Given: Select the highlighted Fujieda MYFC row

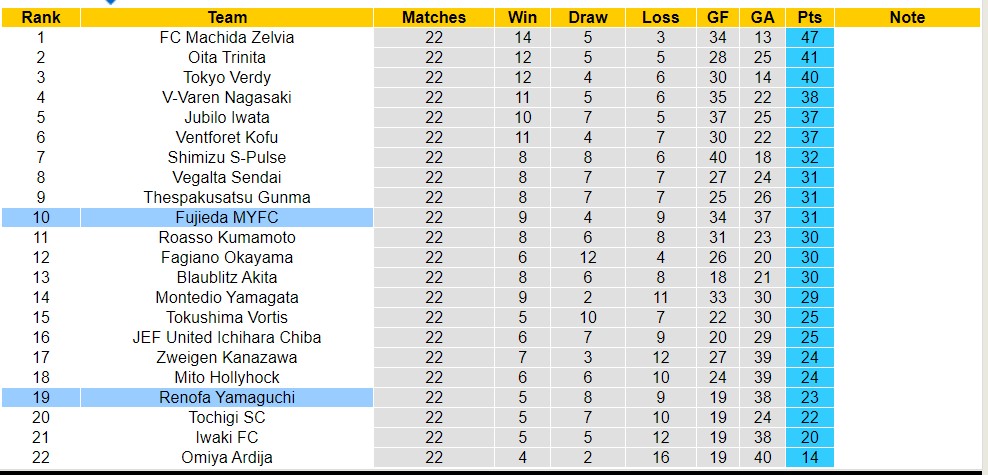Looking at the screenshot, I should 227,217.
